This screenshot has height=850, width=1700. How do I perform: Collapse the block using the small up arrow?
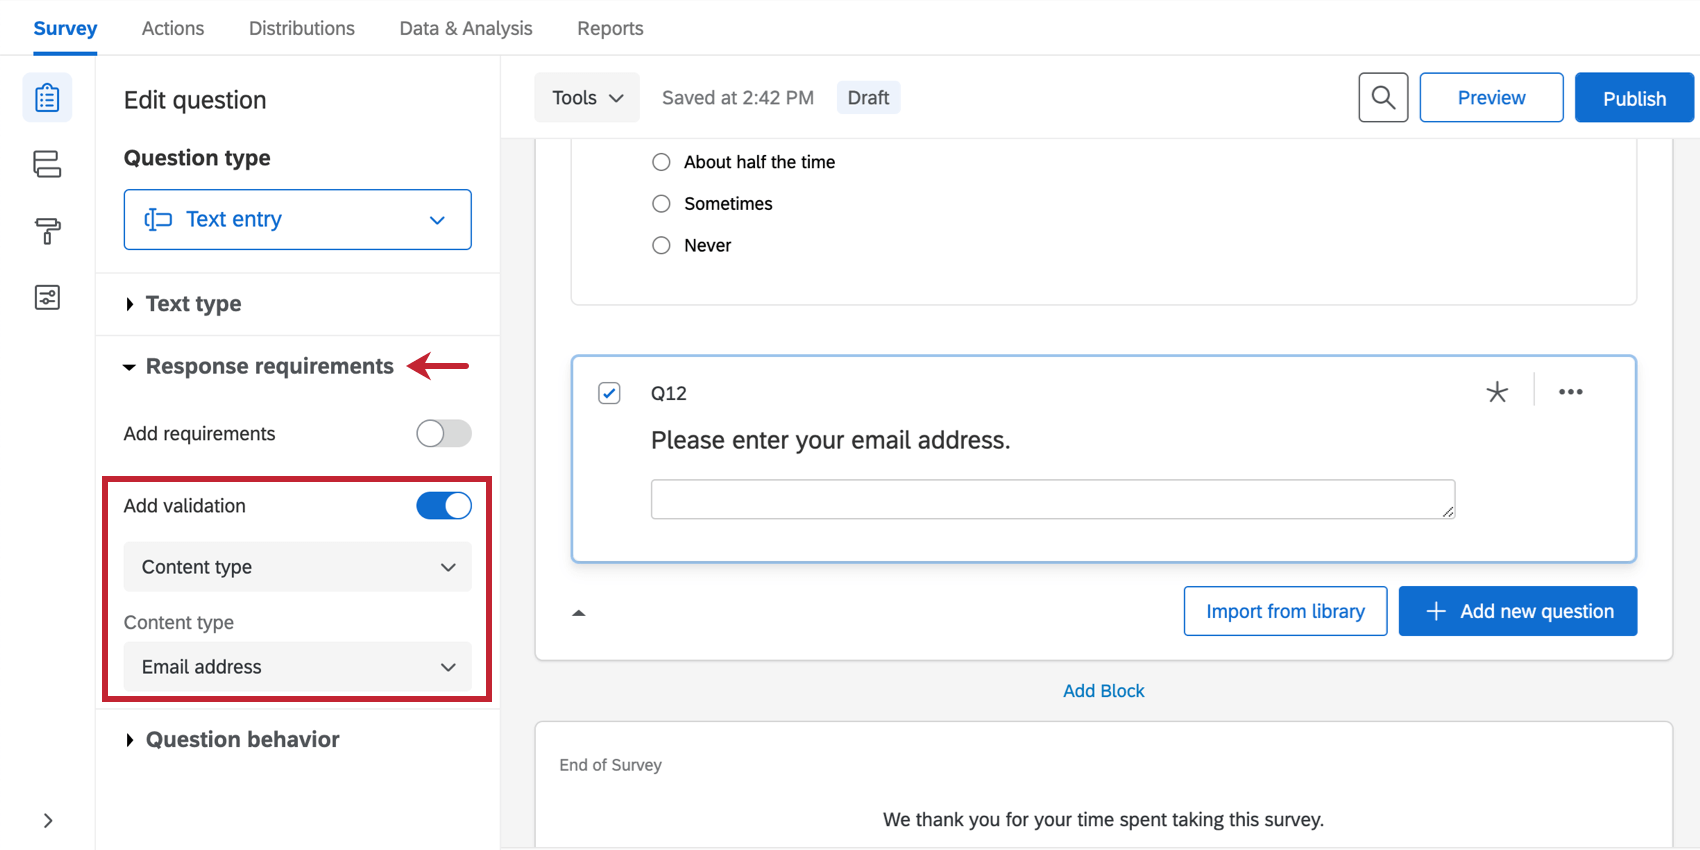click(578, 613)
